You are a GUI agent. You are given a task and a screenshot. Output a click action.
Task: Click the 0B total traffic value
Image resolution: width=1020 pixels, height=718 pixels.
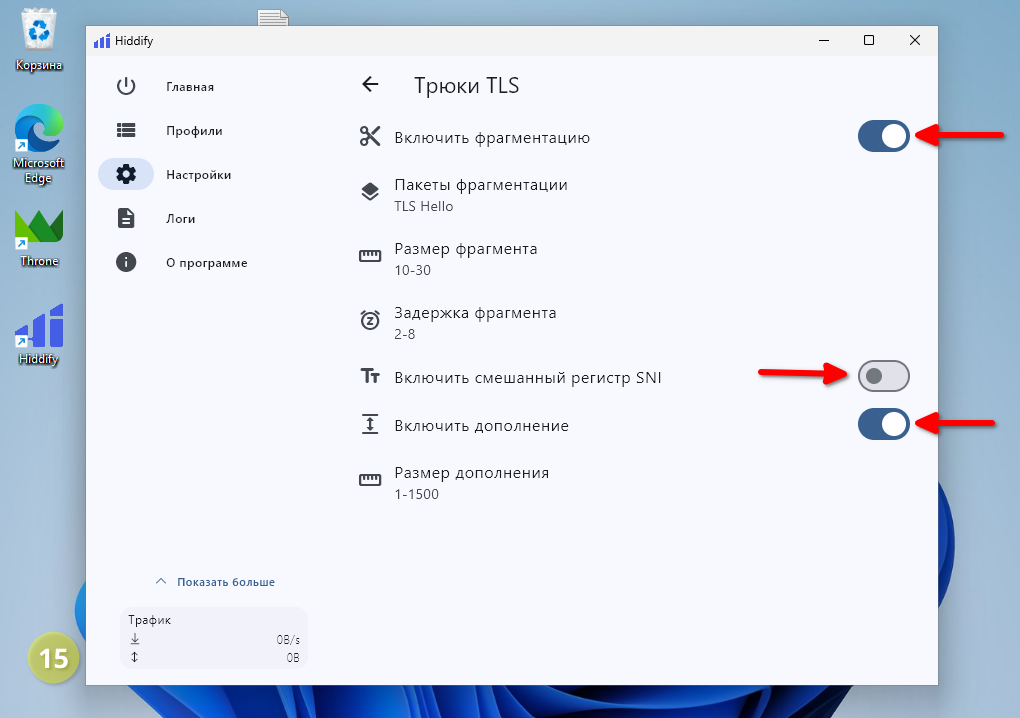pos(293,658)
